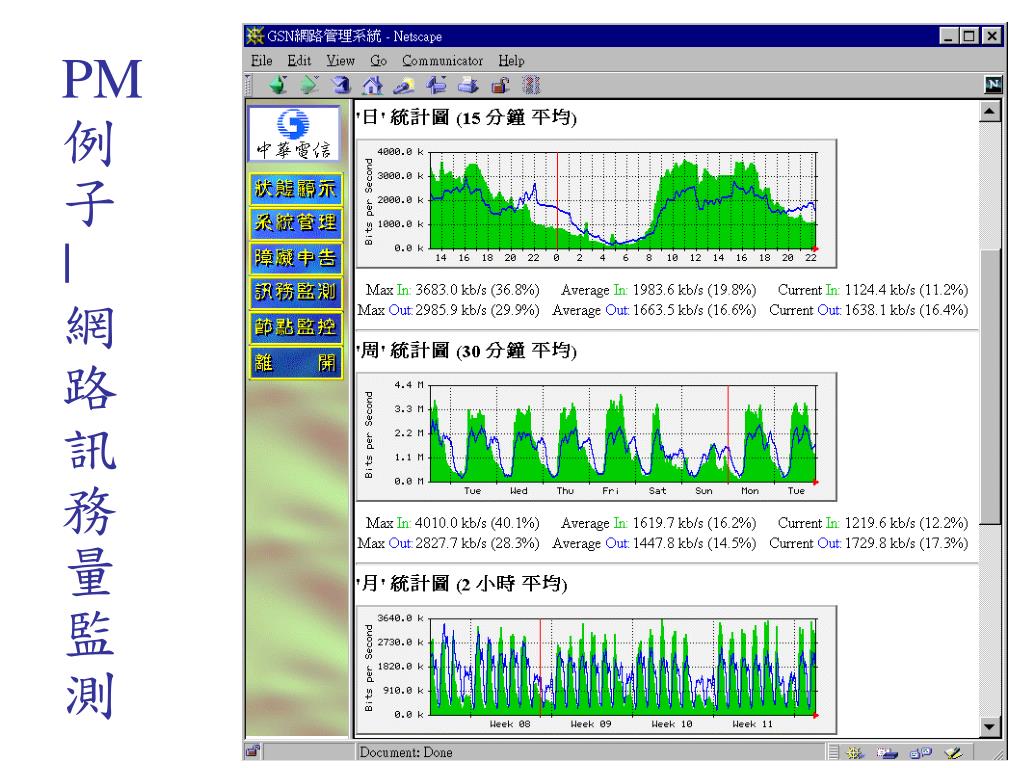Open the Composer component bar icon

[953, 753]
